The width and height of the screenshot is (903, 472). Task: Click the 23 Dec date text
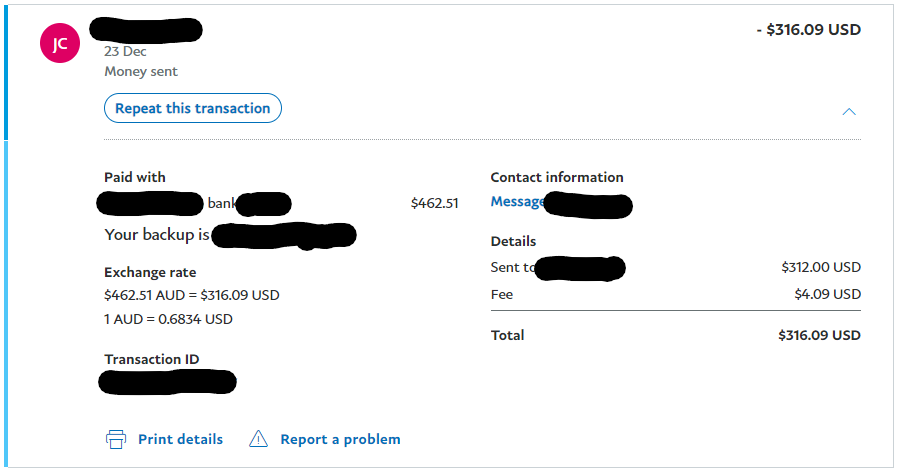(x=126, y=51)
